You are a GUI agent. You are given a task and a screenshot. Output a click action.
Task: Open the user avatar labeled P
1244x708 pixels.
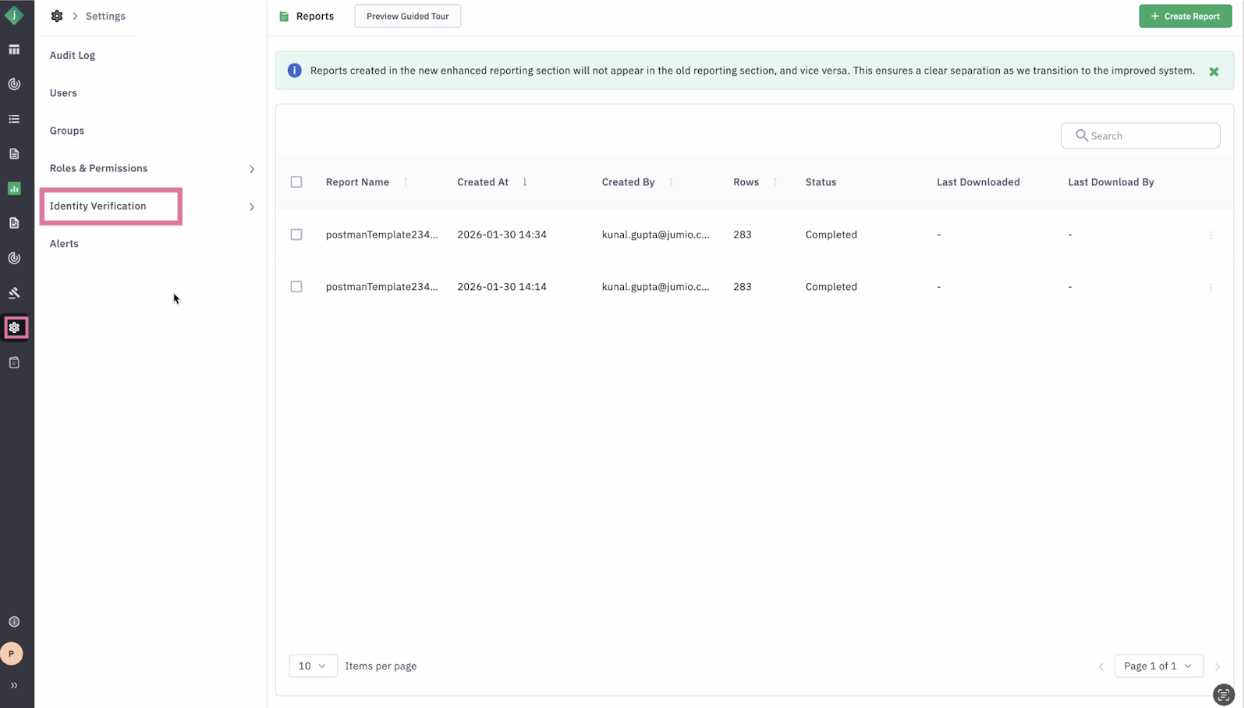pos(12,654)
